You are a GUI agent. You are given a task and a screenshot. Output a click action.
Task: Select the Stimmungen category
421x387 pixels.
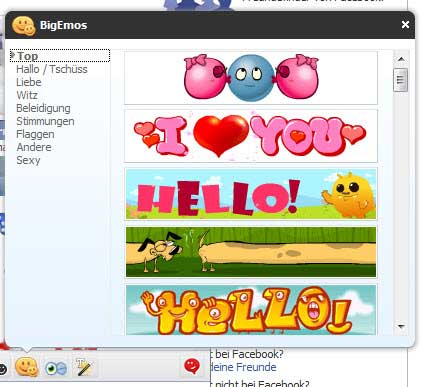45,121
